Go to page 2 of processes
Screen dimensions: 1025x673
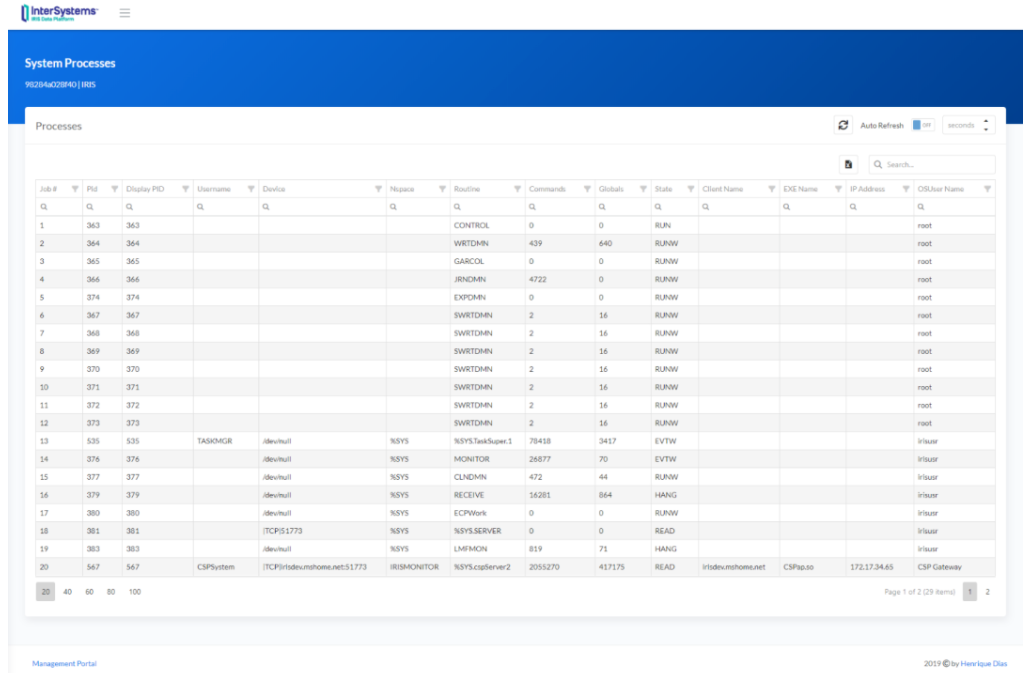tap(988, 592)
